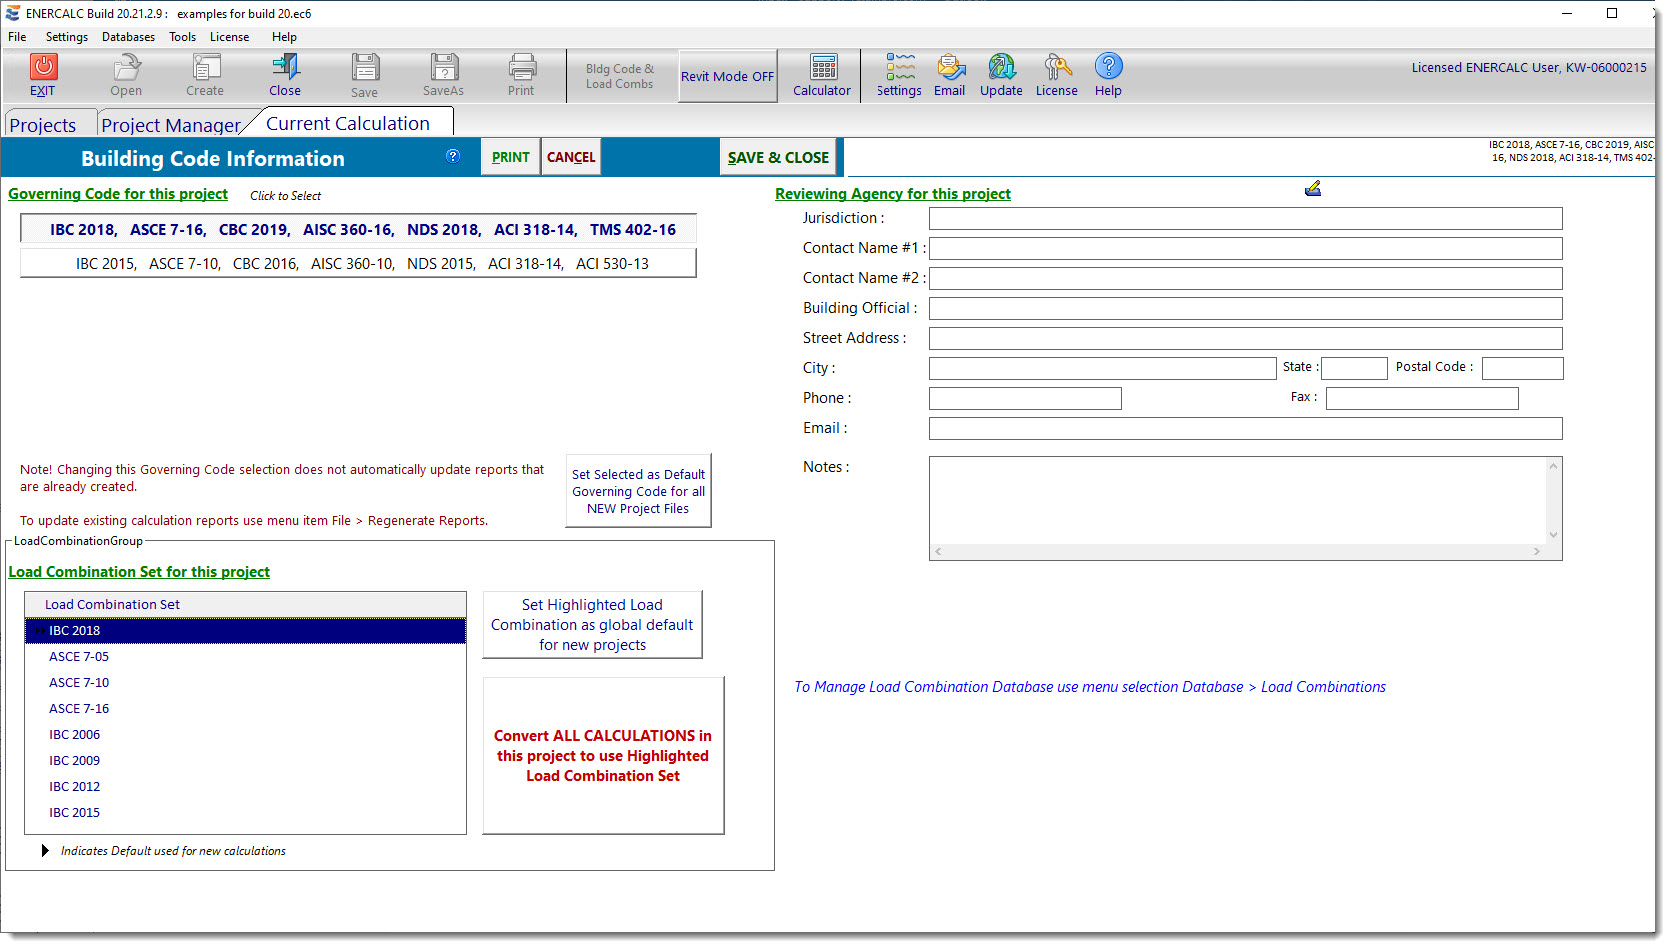Screen dimensions: 1670x948
Task: Toggle the Revit Mode OFF button
Action: click(728, 76)
